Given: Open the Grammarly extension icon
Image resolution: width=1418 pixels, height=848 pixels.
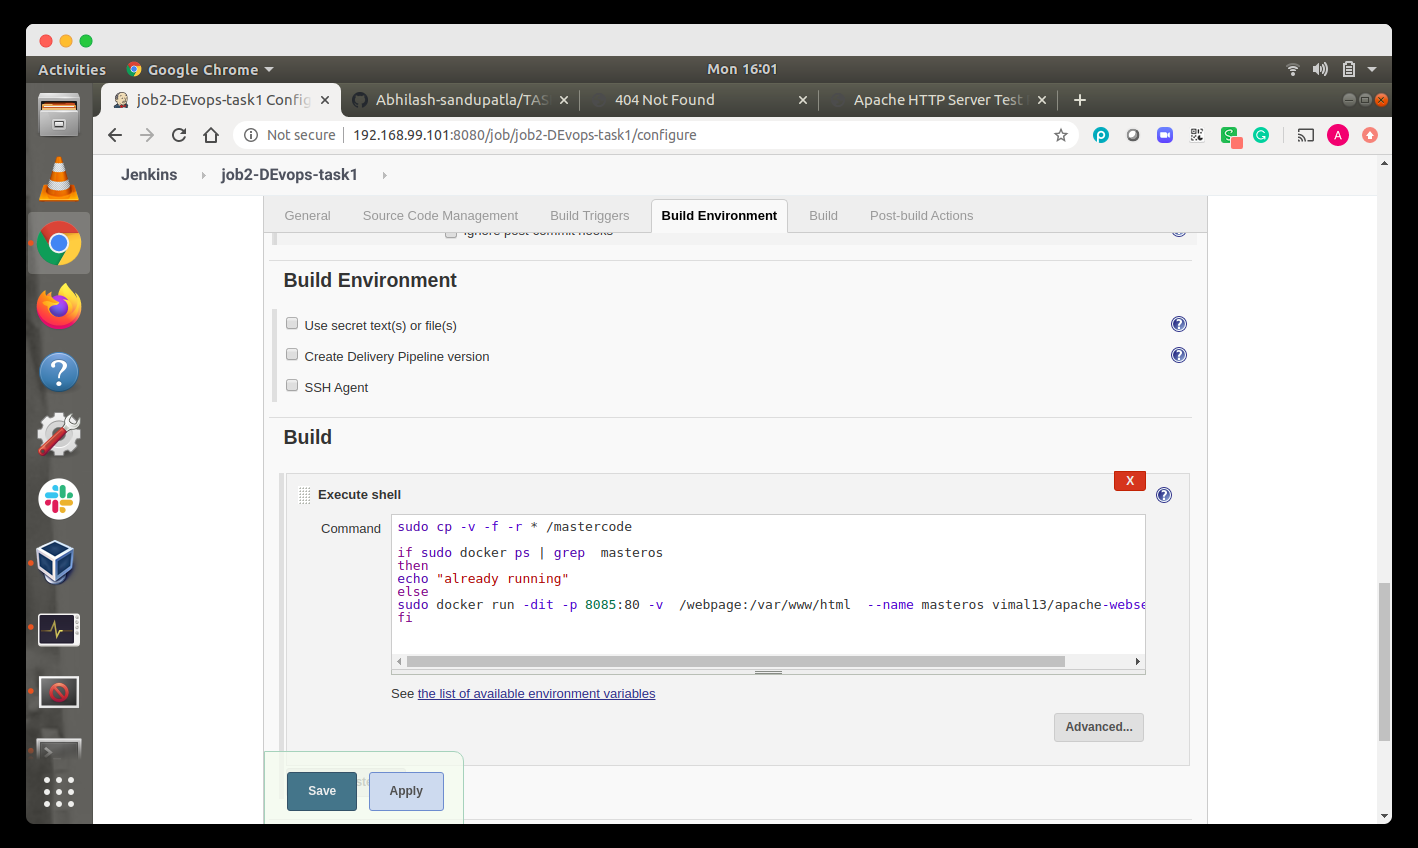Looking at the screenshot, I should coord(1261,134).
